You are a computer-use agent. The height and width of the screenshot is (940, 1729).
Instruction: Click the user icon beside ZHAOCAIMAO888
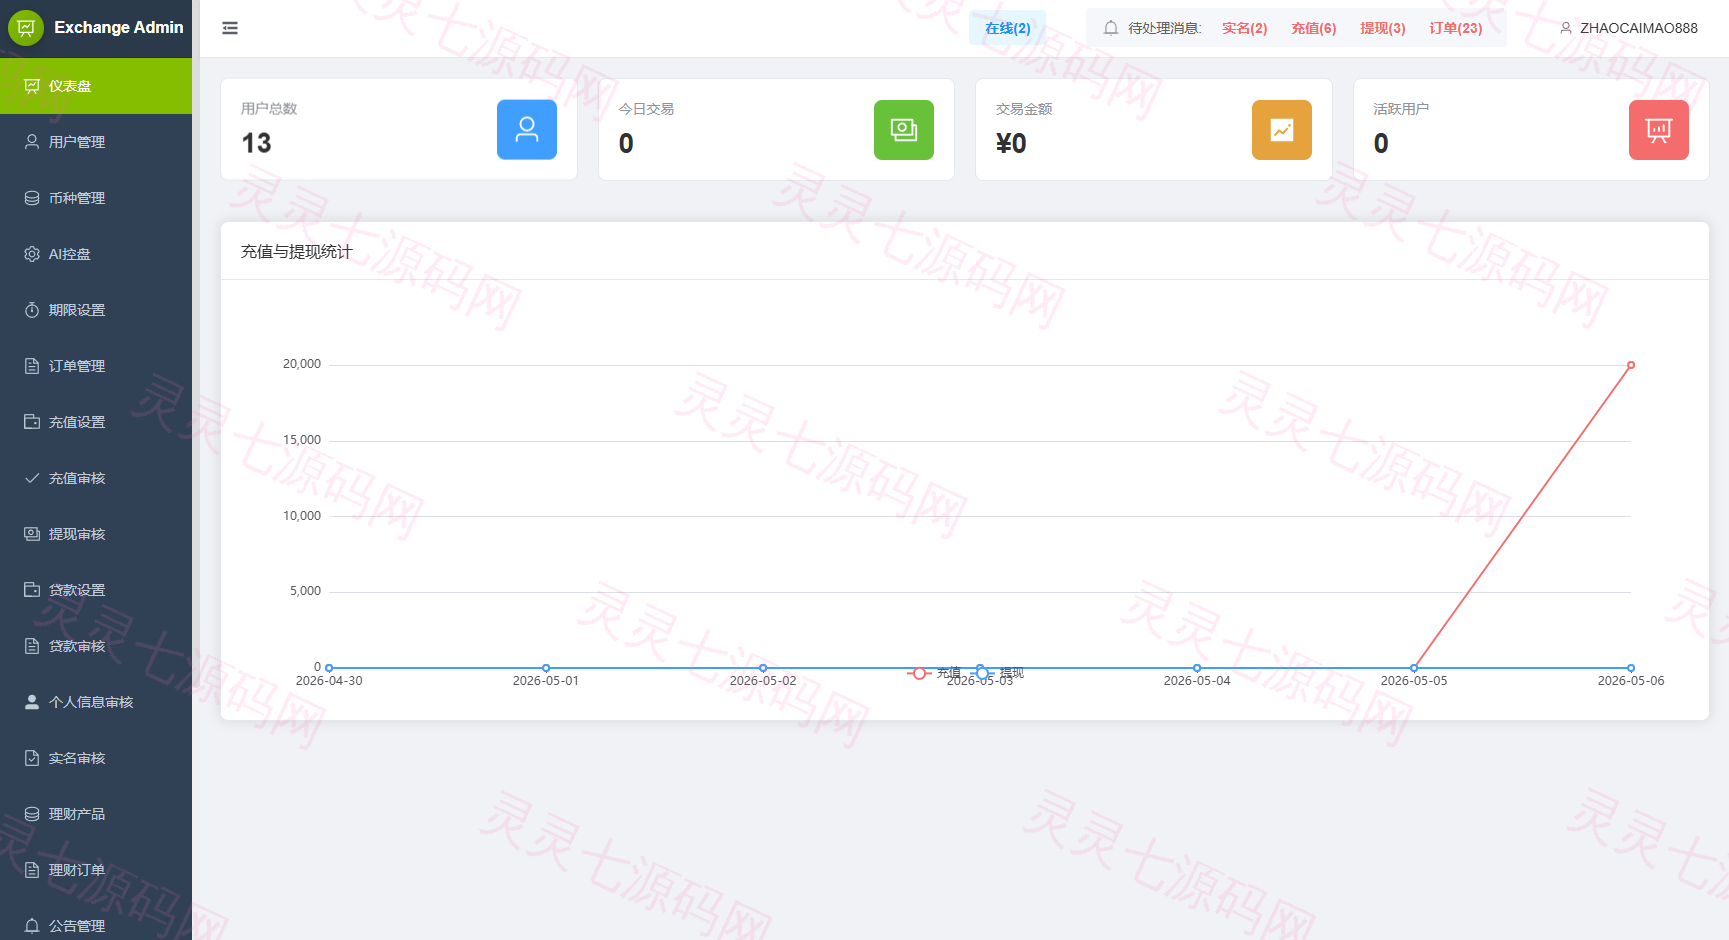tap(1566, 28)
